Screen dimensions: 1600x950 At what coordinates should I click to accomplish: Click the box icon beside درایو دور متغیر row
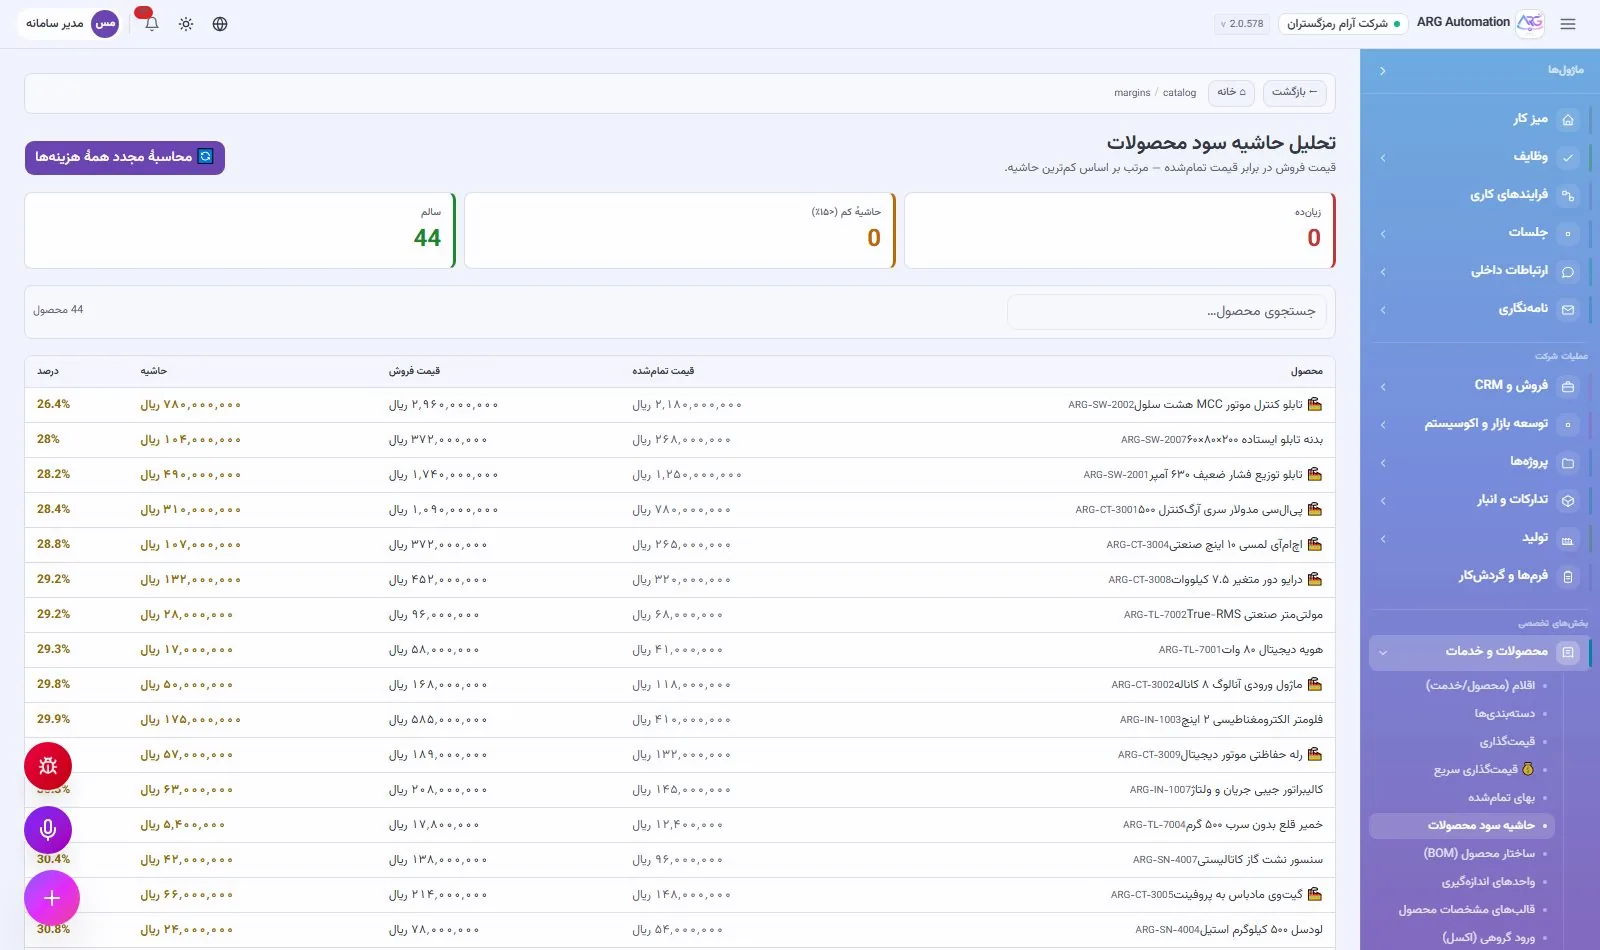tap(1315, 579)
